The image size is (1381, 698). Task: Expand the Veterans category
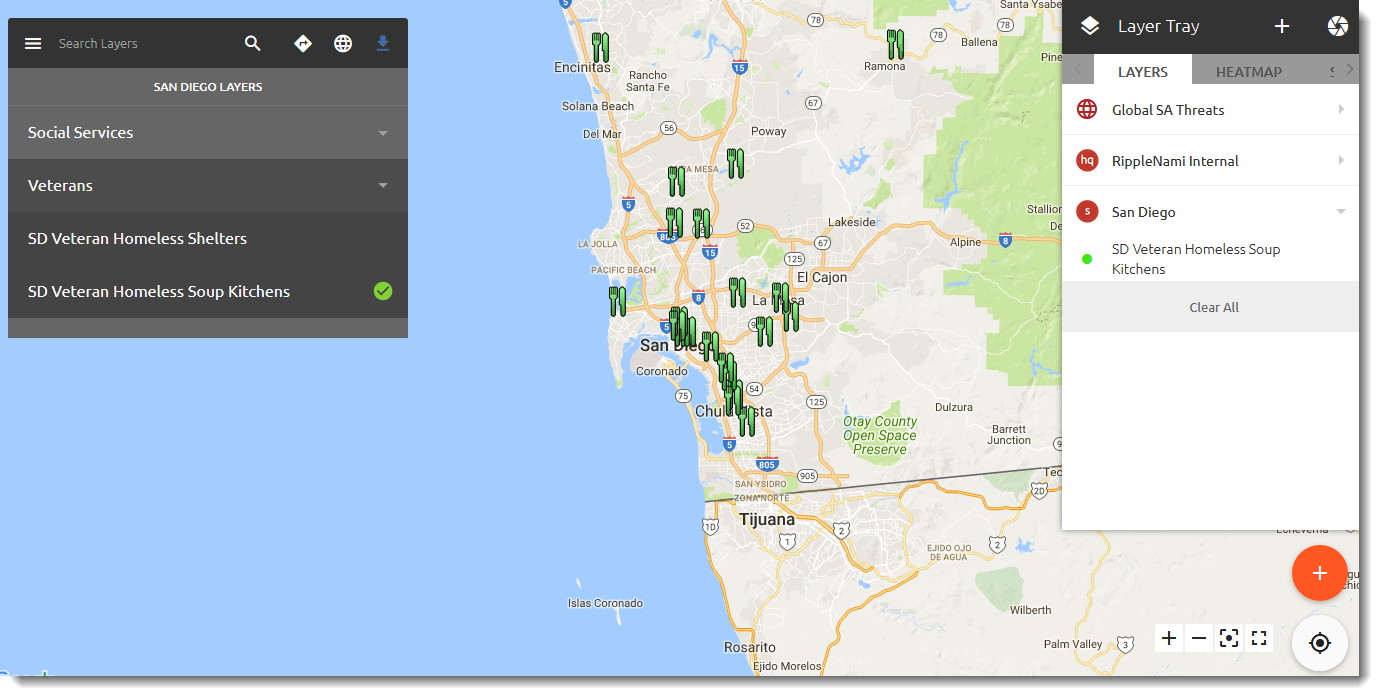382,185
